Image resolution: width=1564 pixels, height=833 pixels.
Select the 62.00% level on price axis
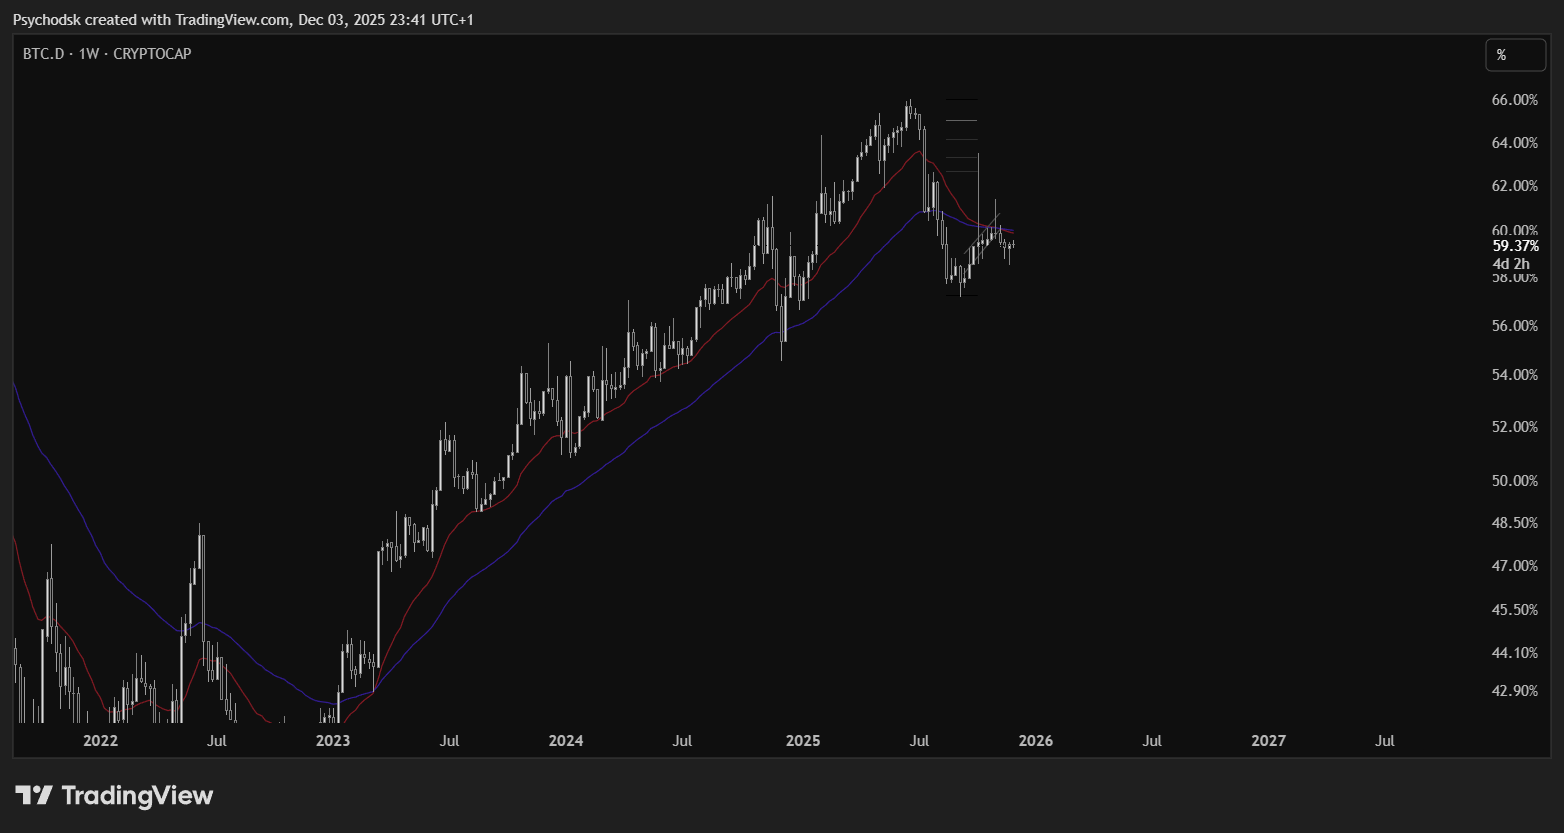tap(1514, 186)
